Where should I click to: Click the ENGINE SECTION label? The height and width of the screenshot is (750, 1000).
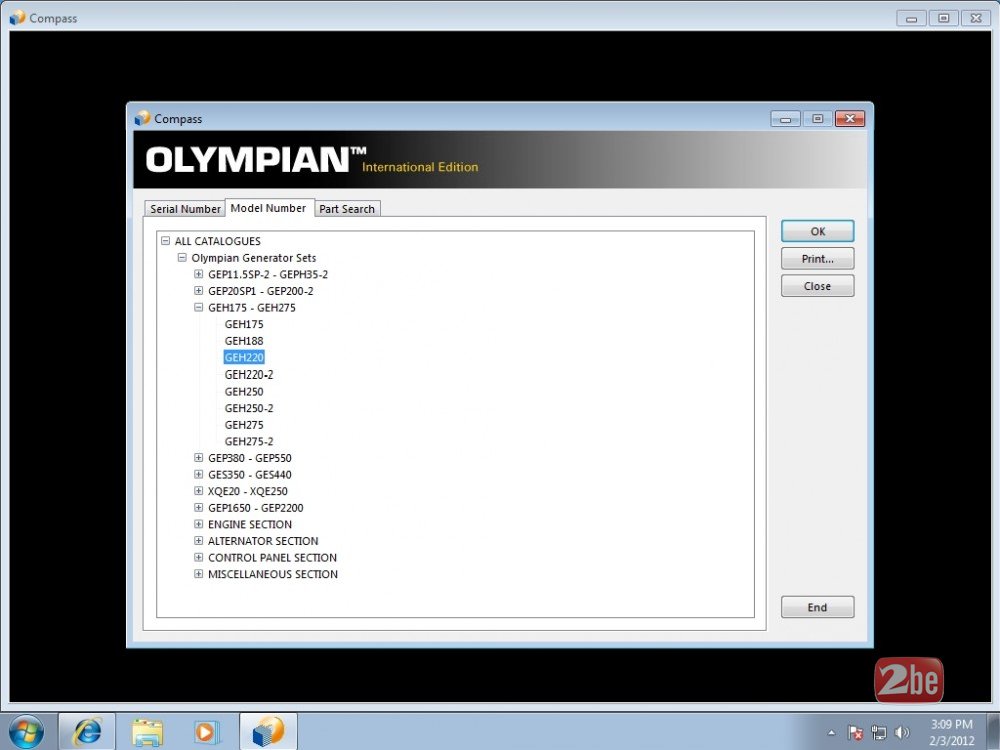pos(250,524)
